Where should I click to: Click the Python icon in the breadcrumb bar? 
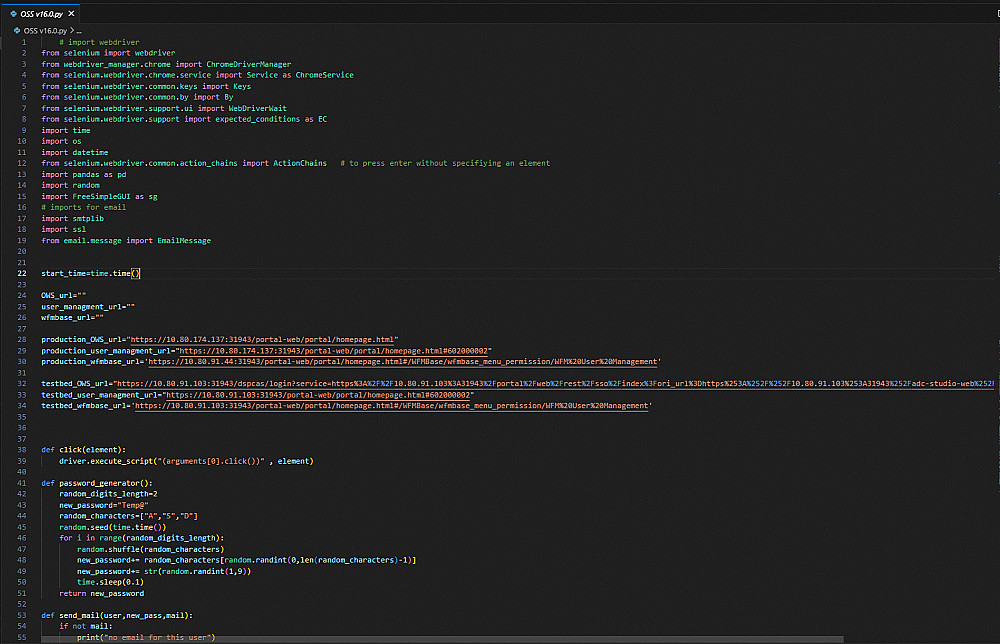pos(17,31)
